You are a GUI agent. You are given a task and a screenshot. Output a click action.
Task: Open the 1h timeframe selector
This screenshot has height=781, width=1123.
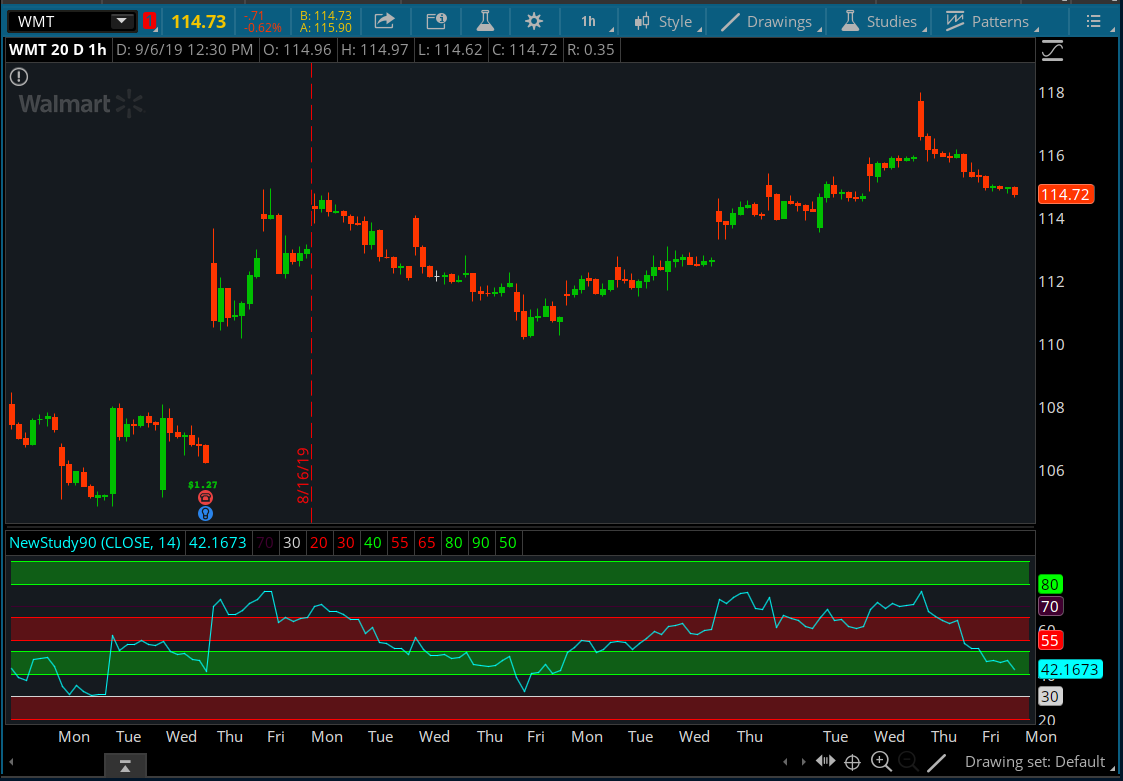(x=589, y=21)
